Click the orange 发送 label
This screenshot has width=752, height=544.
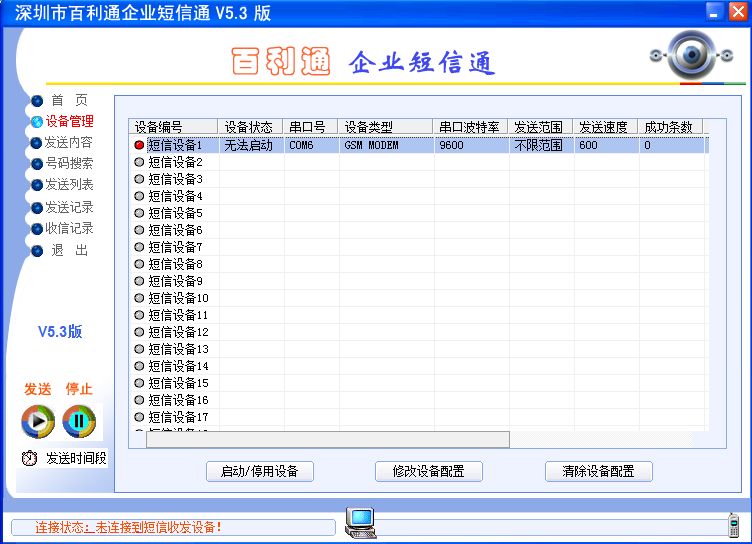(38, 389)
